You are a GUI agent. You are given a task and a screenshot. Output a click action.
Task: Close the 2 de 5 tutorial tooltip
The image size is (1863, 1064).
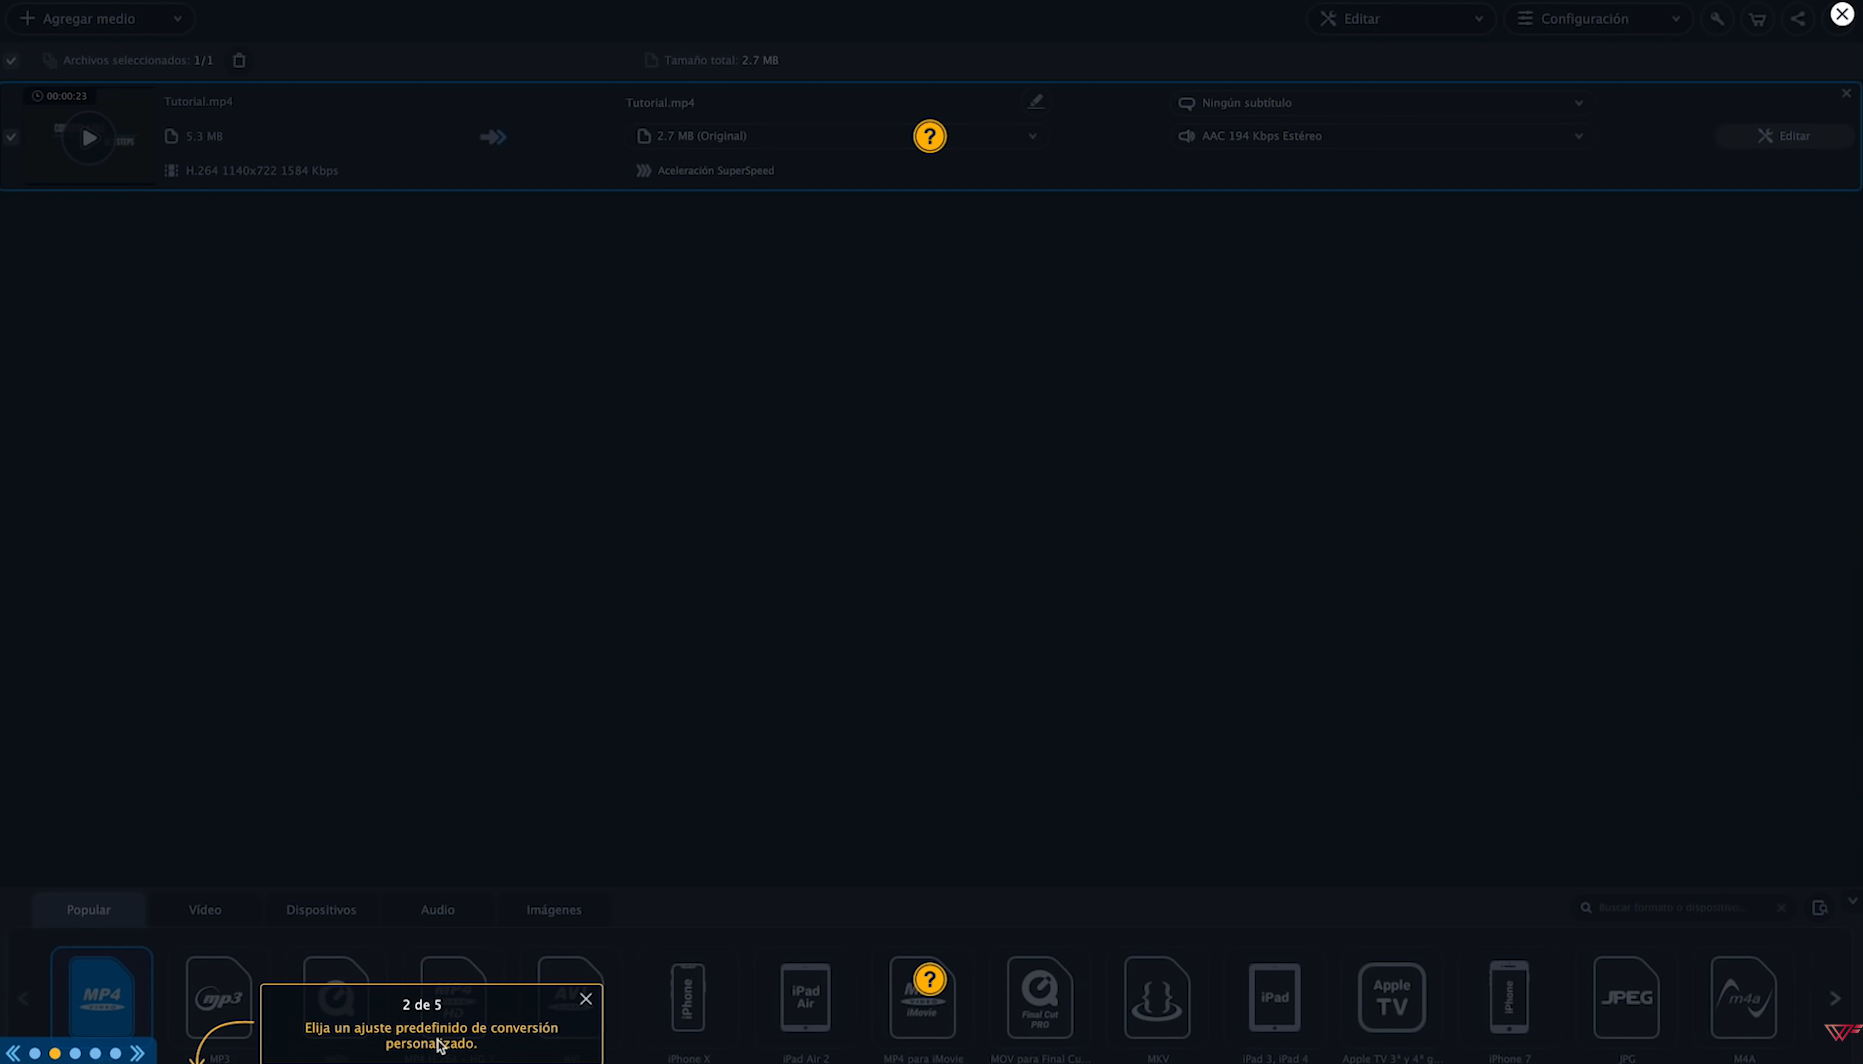click(586, 999)
